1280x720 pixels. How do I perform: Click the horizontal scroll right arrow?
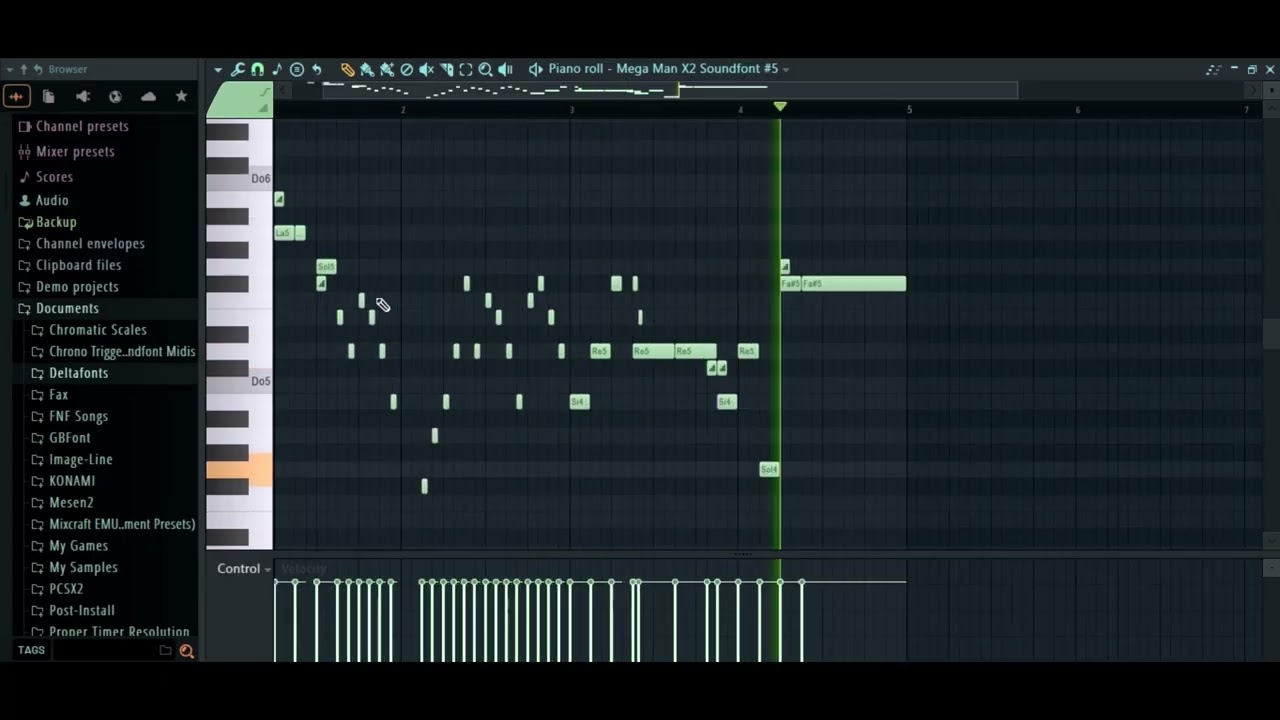1251,90
